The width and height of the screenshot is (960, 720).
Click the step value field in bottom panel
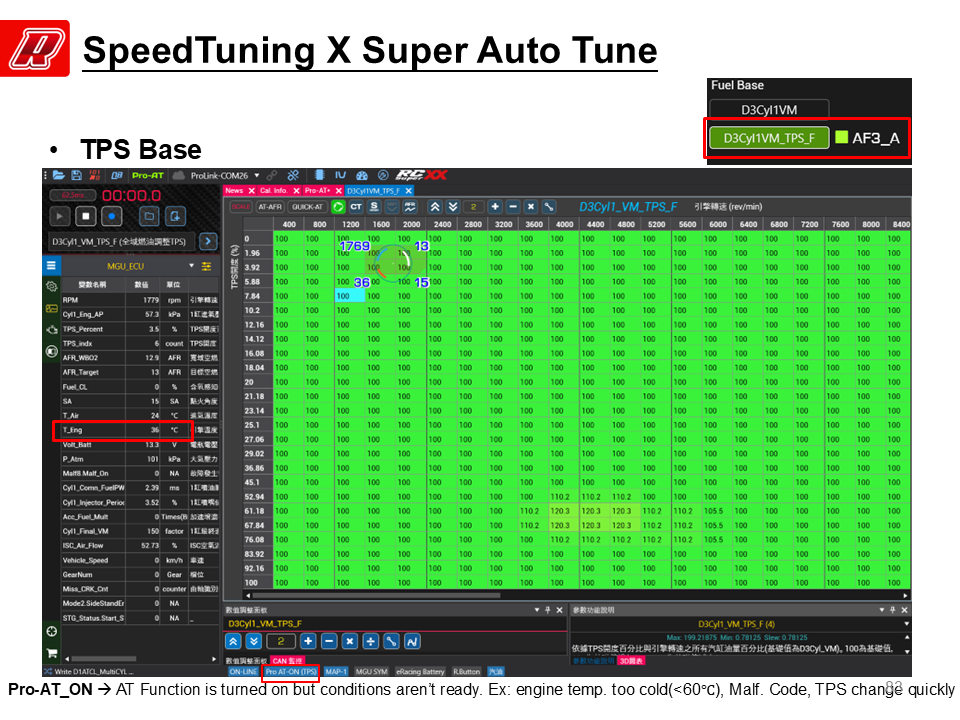pyautogui.click(x=281, y=641)
